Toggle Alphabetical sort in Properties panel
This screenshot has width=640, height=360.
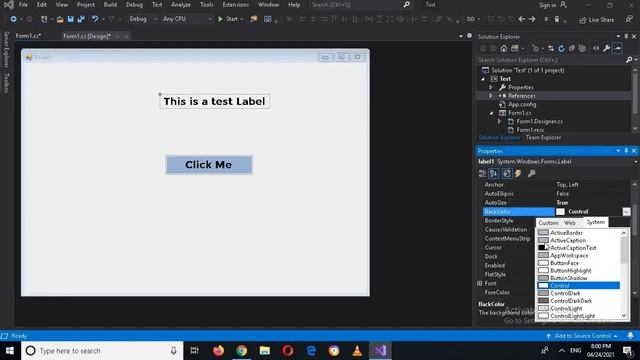tap(494, 173)
